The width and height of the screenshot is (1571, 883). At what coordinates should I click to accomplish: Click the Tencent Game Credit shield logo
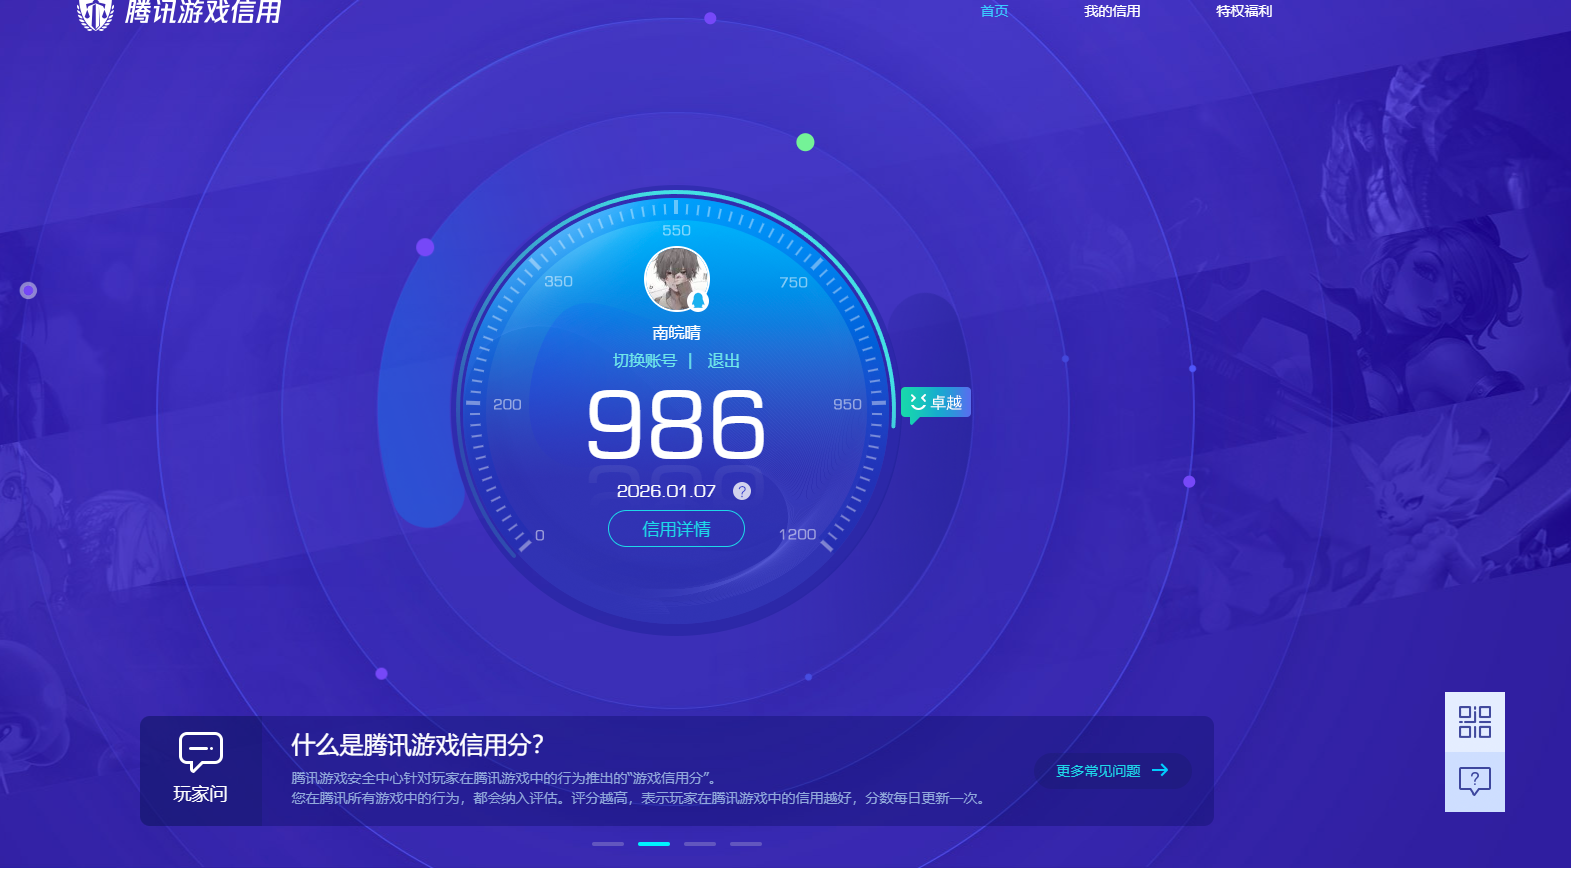point(96,14)
